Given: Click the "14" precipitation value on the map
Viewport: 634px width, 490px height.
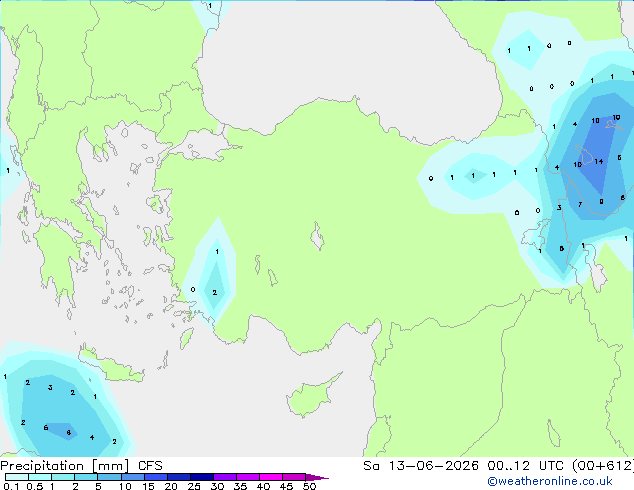Looking at the screenshot, I should tap(599, 161).
